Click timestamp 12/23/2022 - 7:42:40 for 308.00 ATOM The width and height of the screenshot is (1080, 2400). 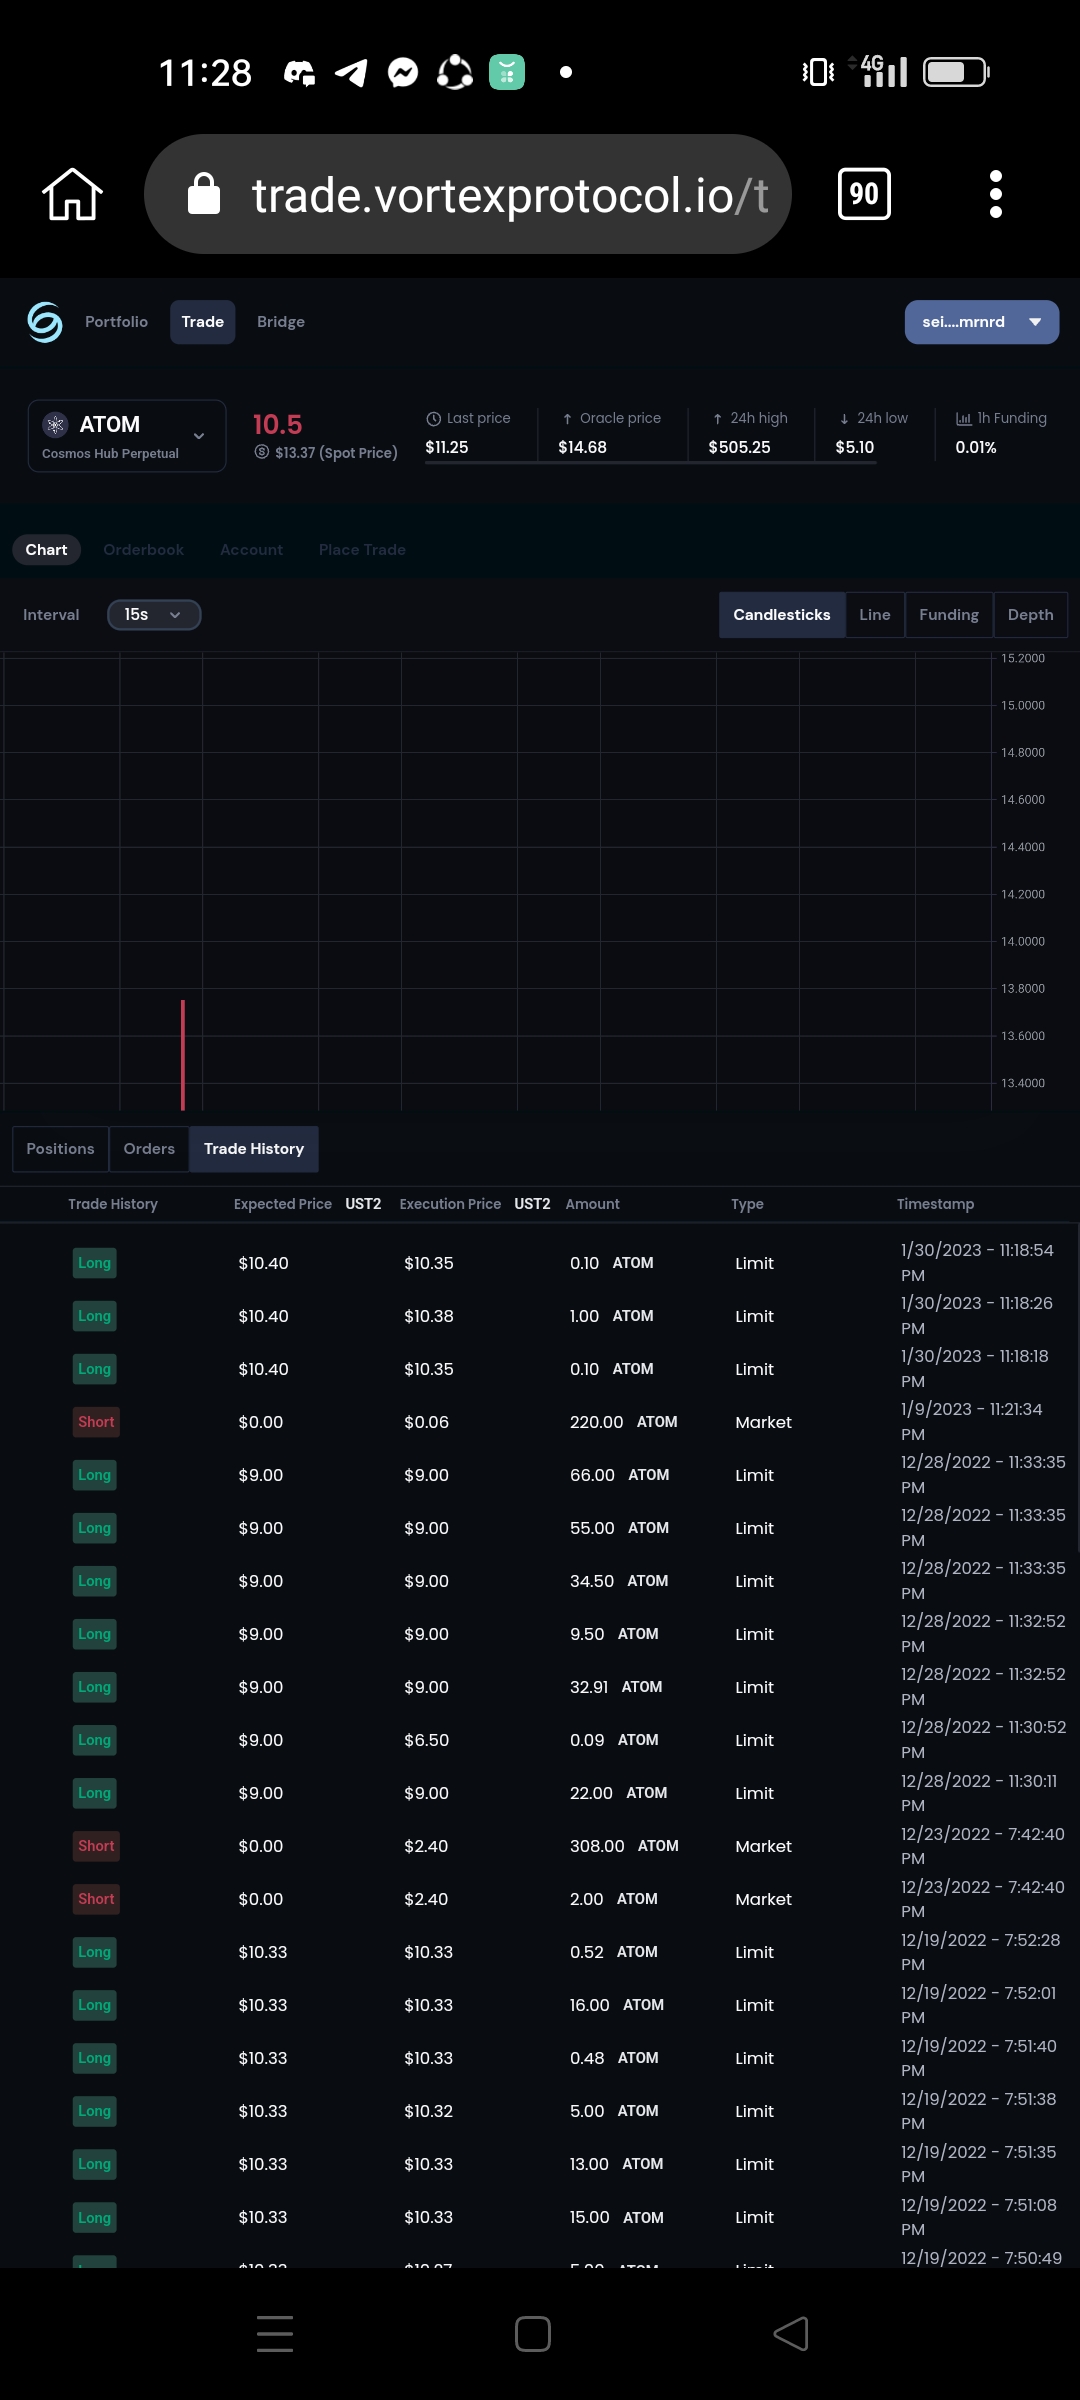[x=982, y=1846]
